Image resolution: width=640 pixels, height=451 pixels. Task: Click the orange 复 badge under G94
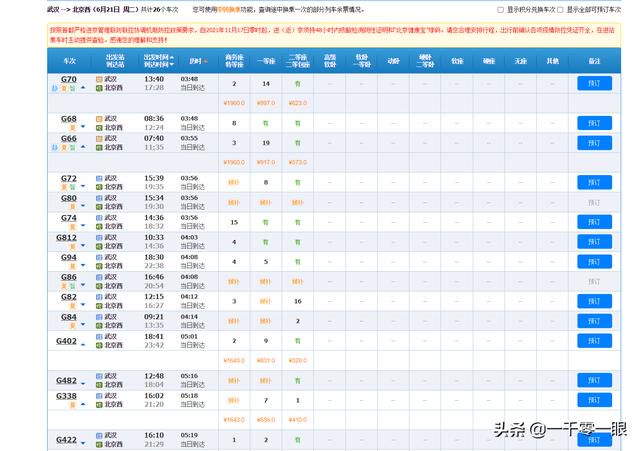[x=73, y=266]
